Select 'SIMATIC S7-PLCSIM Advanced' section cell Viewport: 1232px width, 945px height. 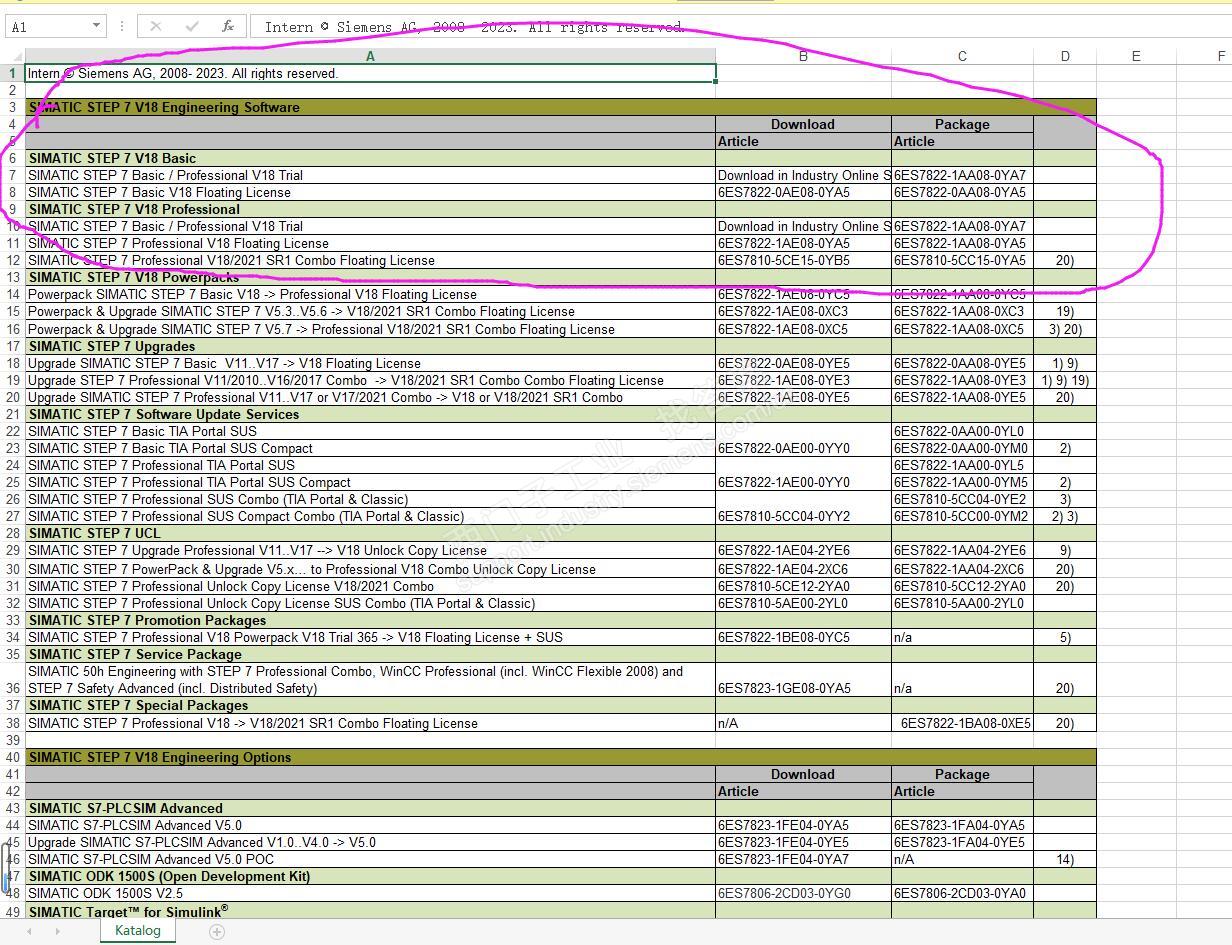click(370, 808)
